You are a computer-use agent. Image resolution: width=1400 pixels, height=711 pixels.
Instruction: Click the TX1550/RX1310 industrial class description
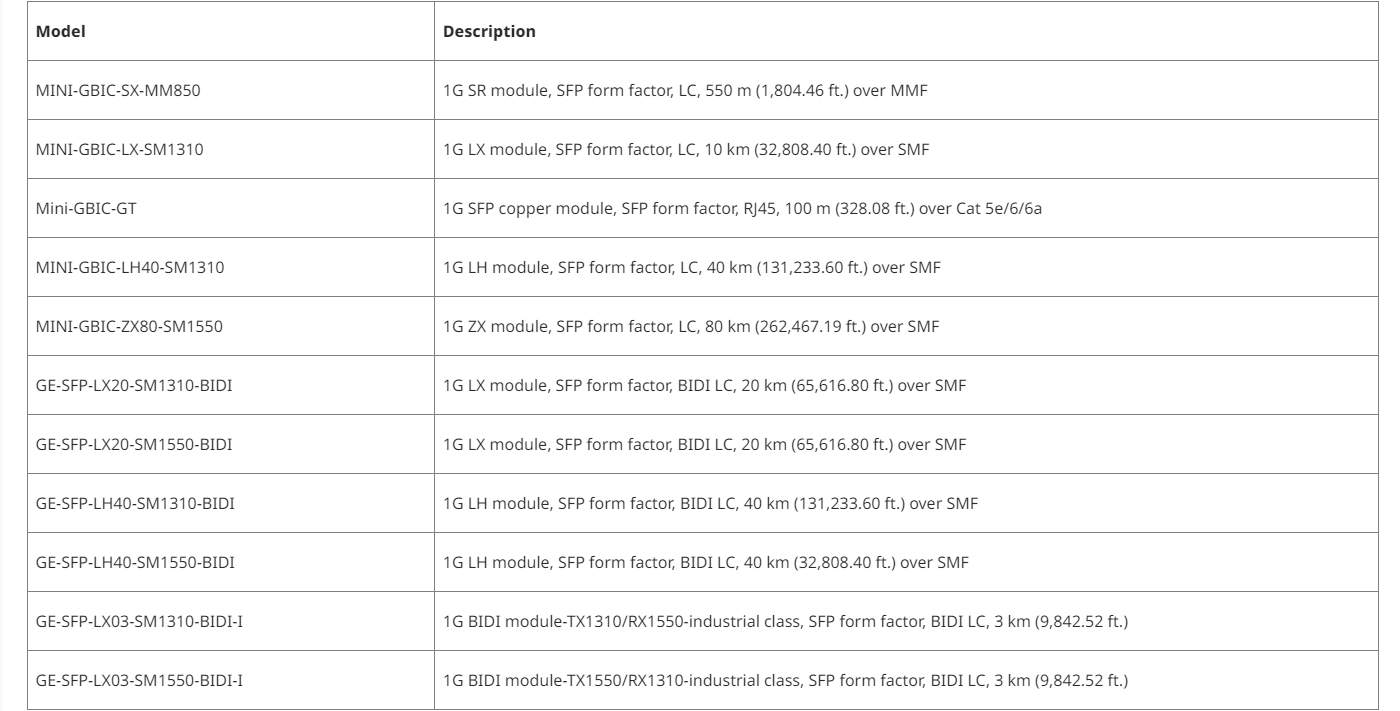[786, 680]
